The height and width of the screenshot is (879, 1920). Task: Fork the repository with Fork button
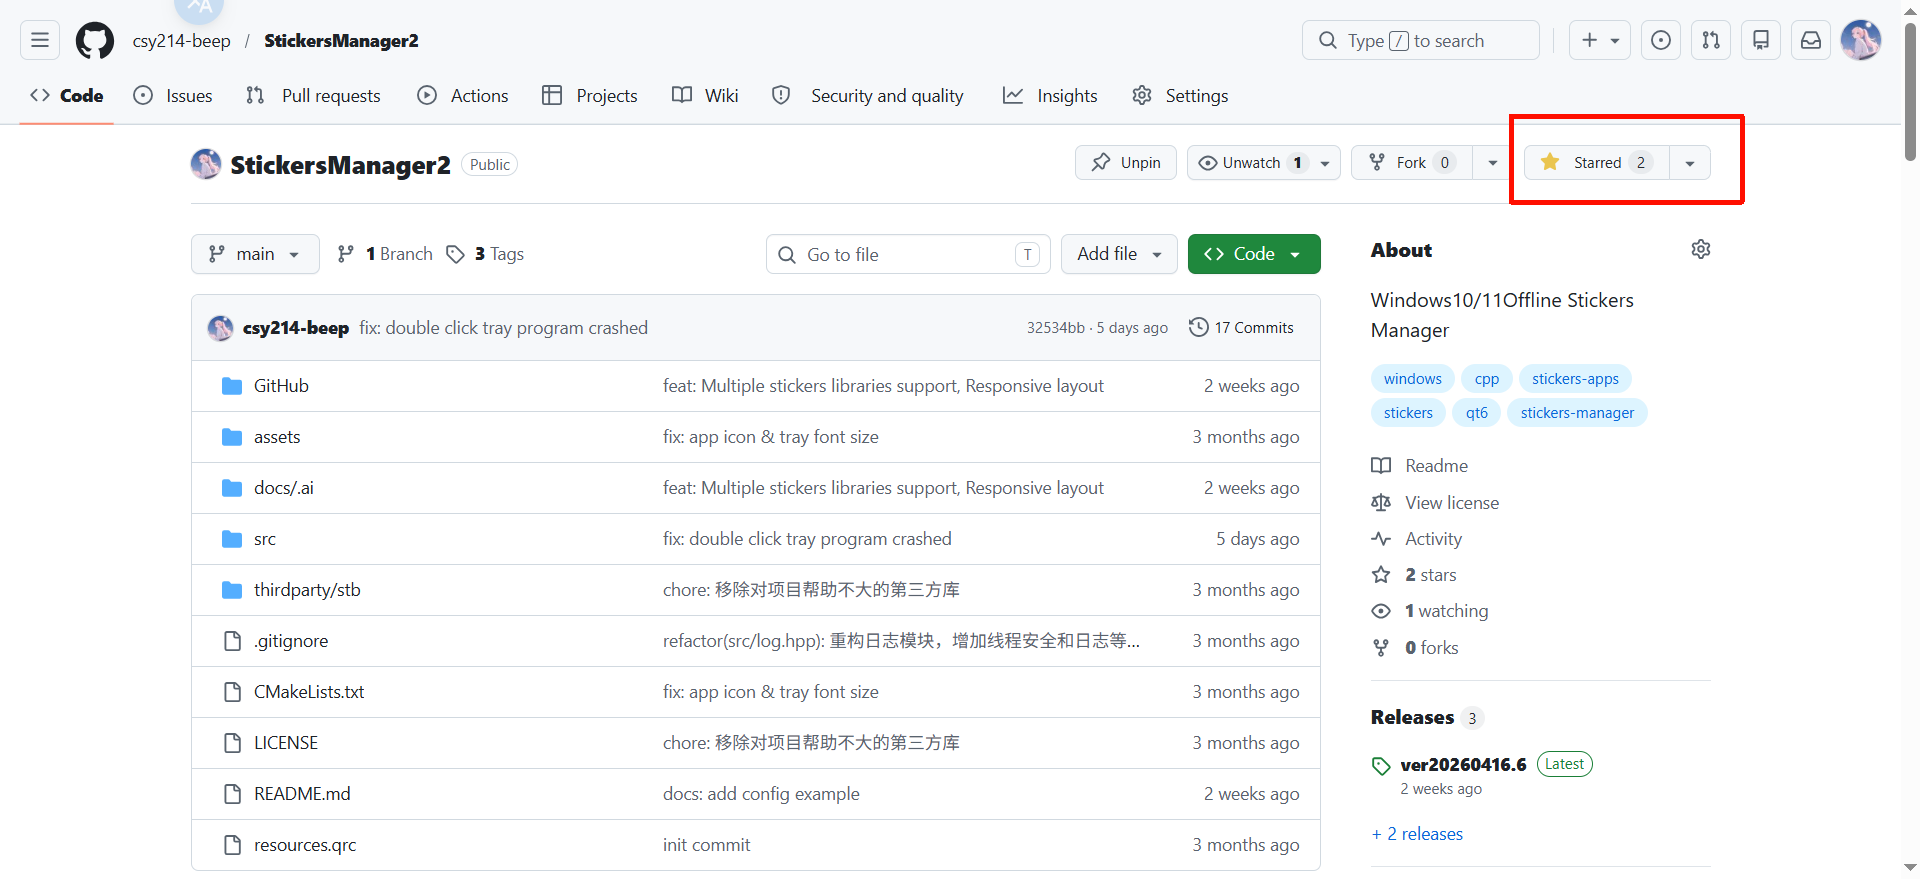(x=1412, y=163)
